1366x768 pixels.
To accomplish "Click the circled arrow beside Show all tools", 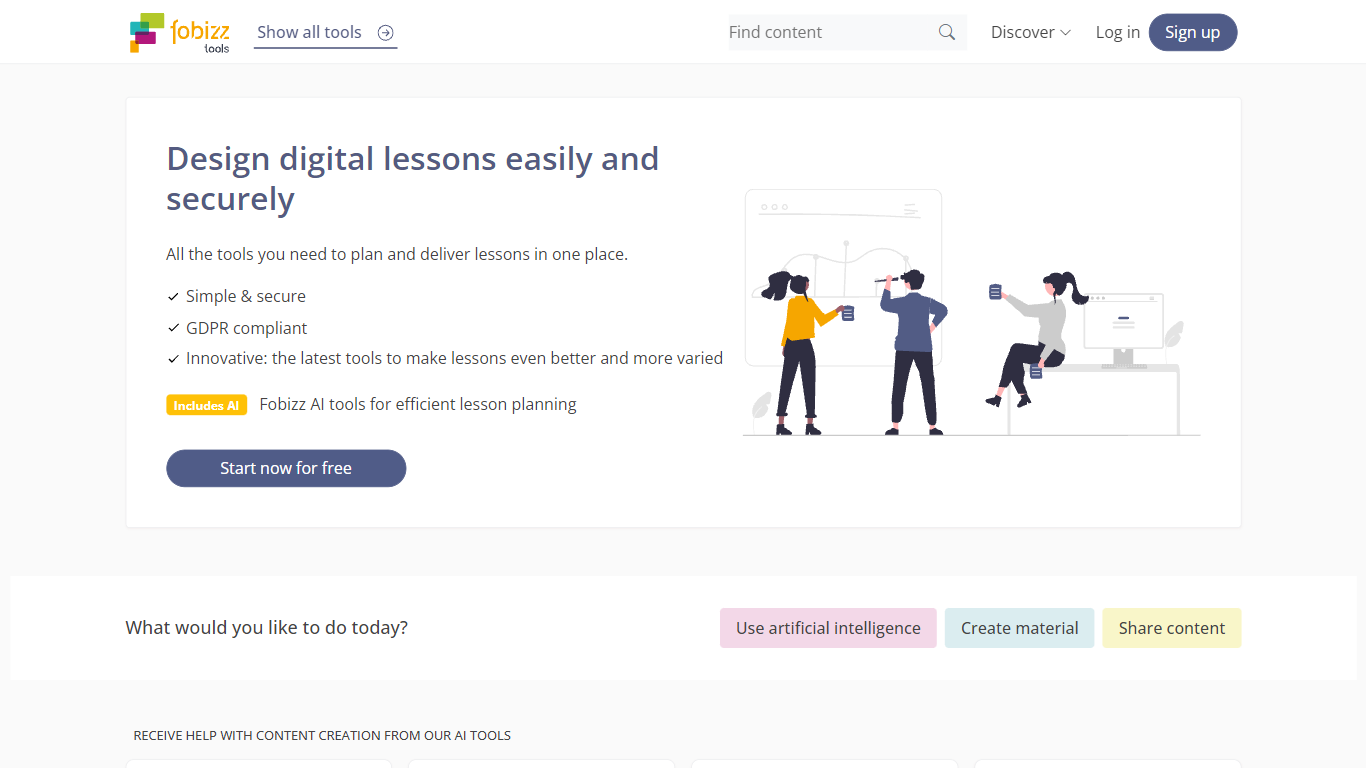I will [385, 33].
